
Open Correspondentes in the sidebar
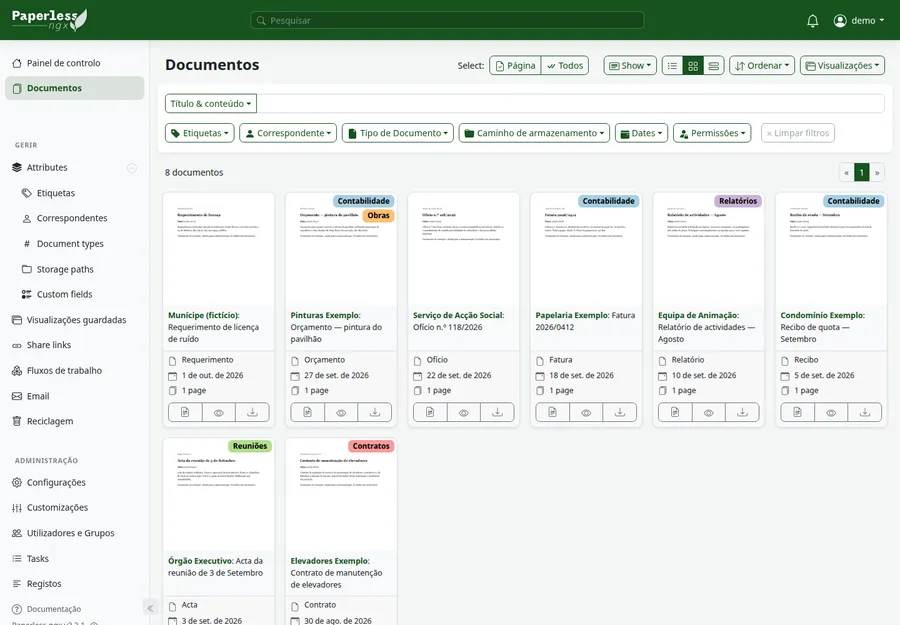(75, 218)
